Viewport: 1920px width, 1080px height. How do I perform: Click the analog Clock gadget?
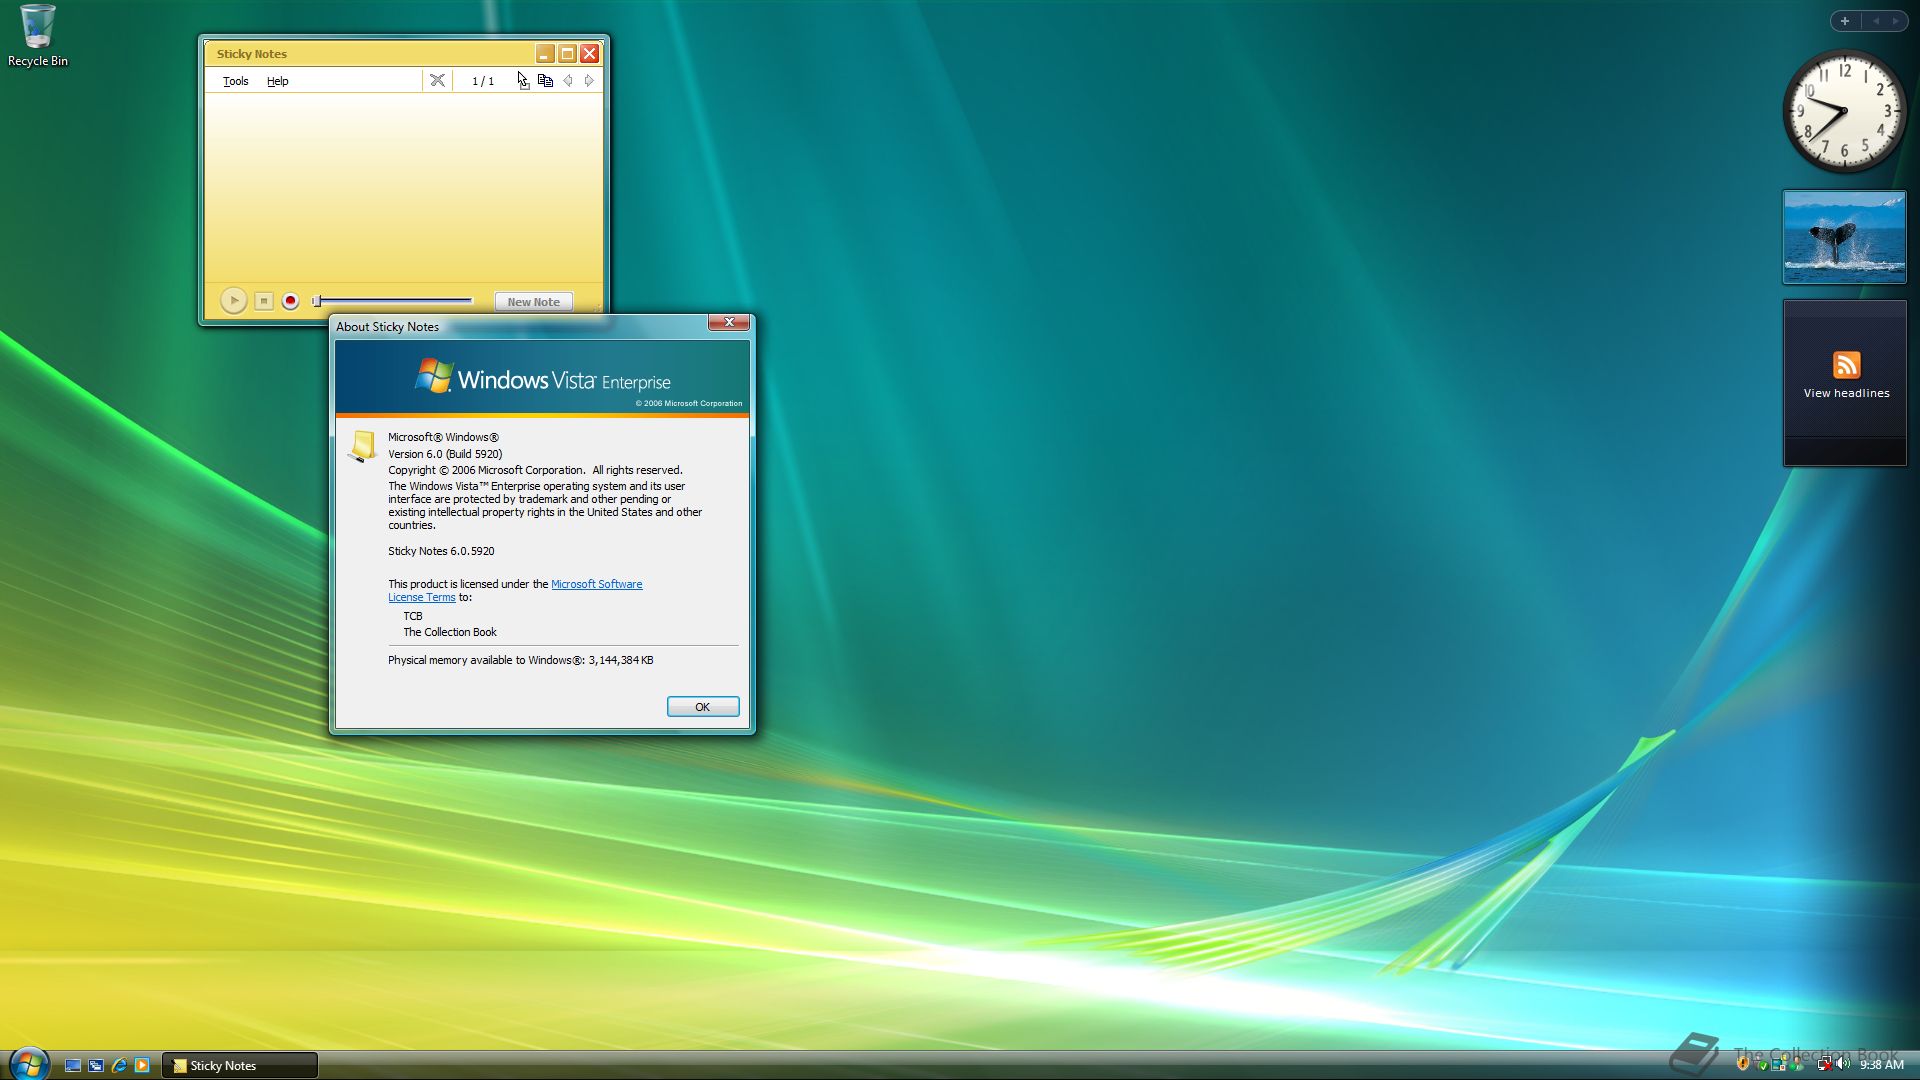1844,111
